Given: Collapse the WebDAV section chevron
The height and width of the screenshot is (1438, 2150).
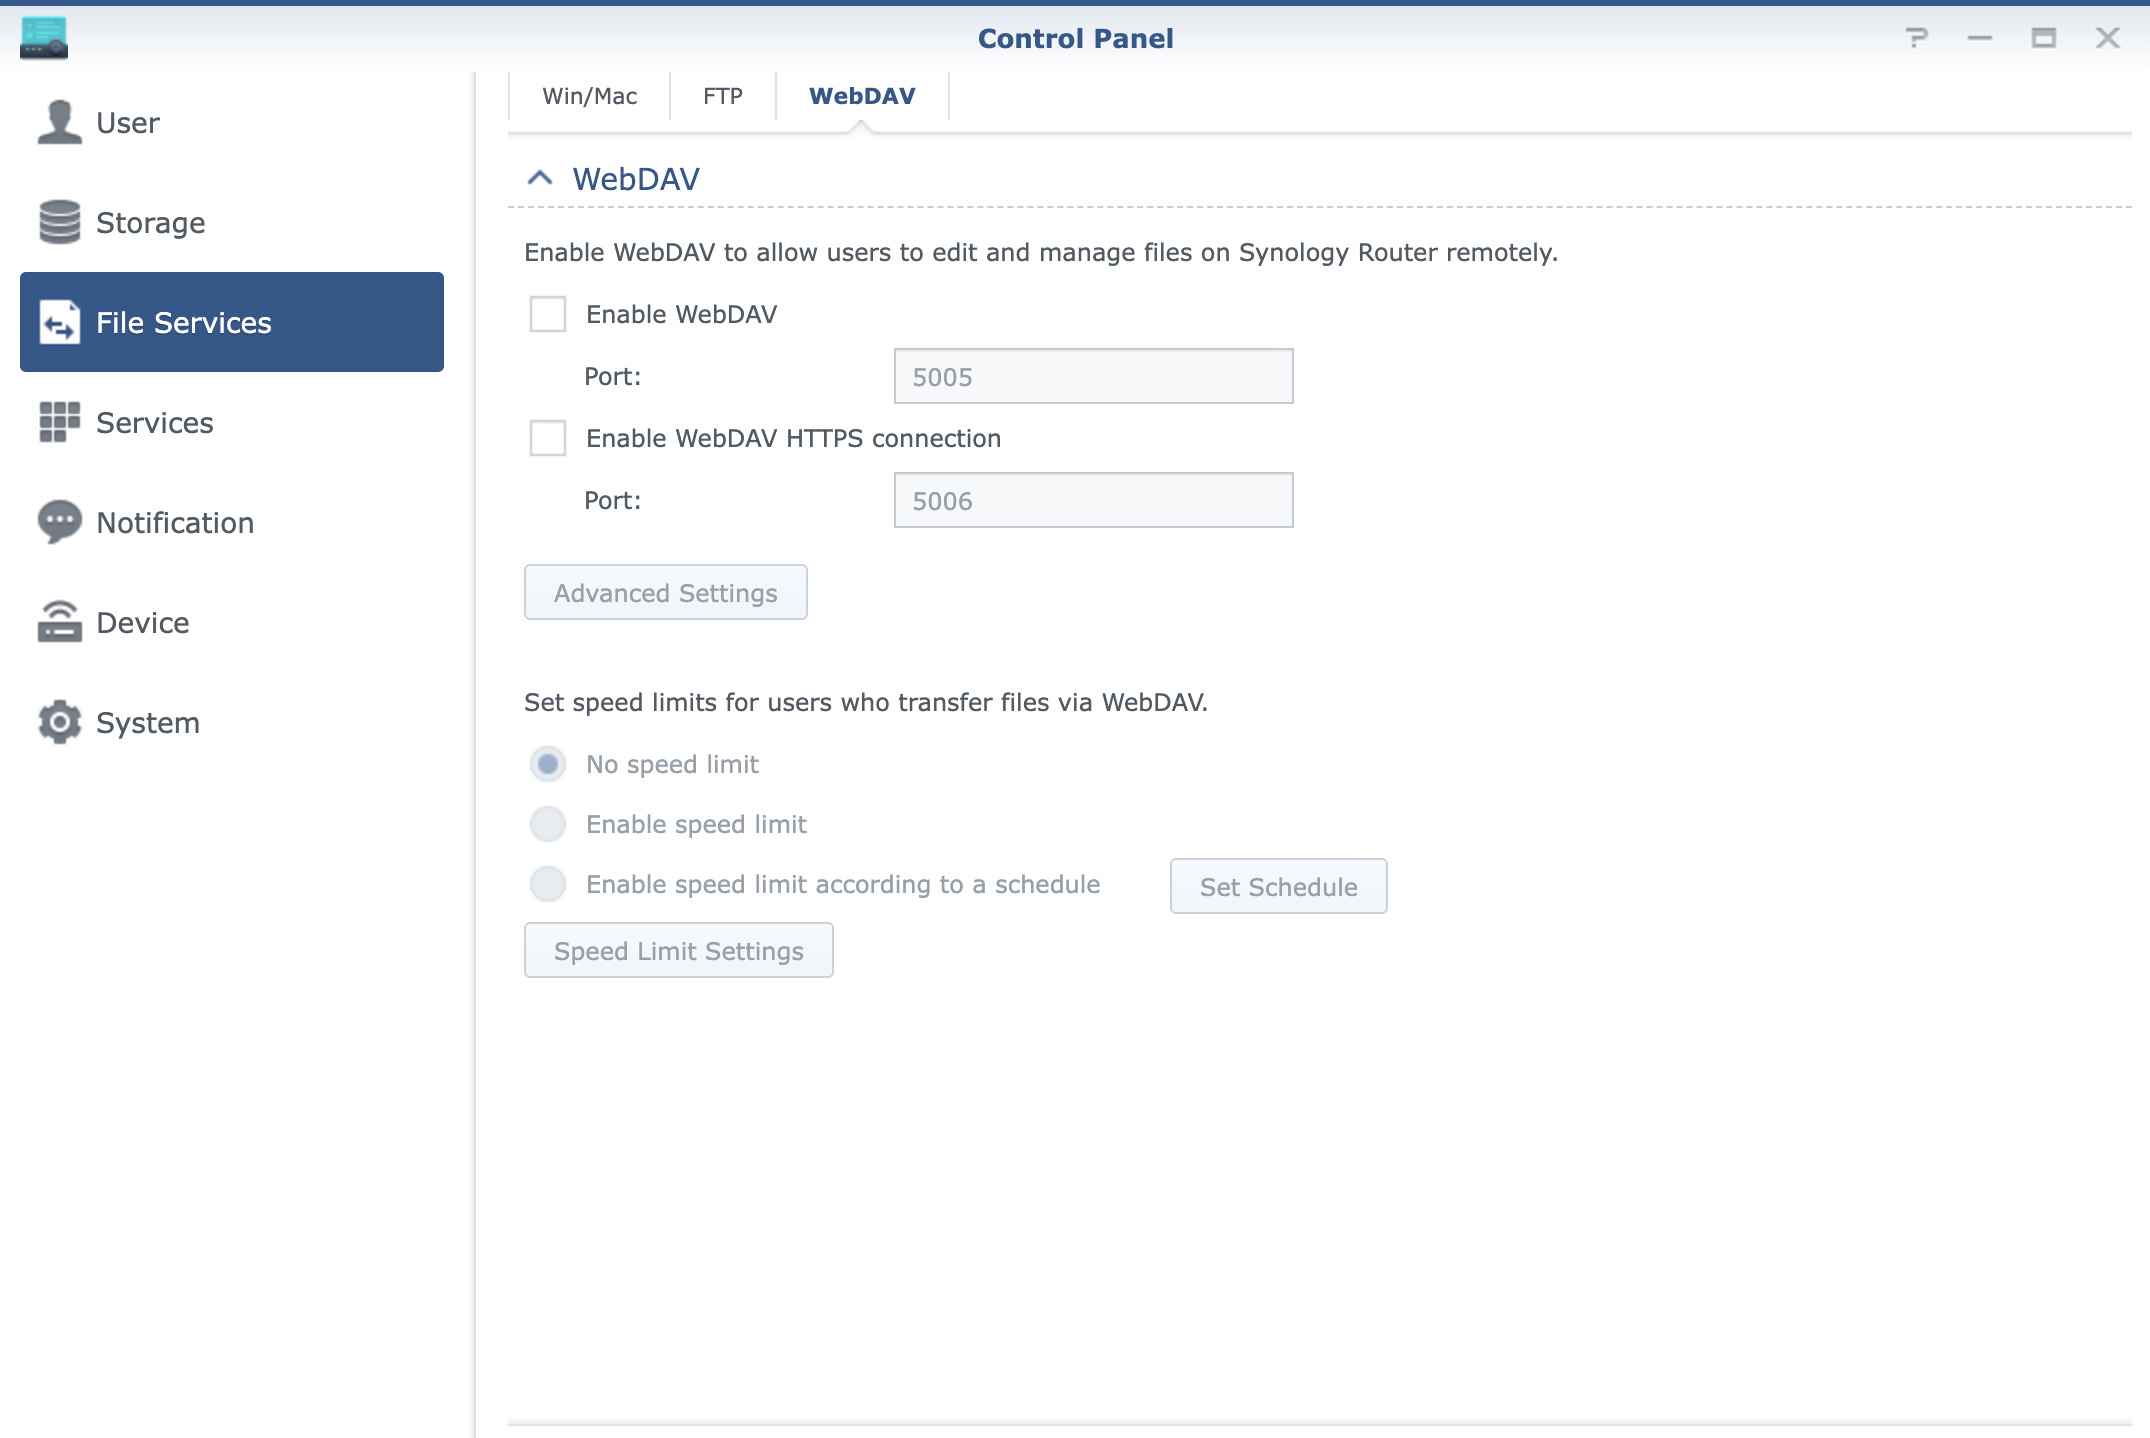Looking at the screenshot, I should pos(540,178).
